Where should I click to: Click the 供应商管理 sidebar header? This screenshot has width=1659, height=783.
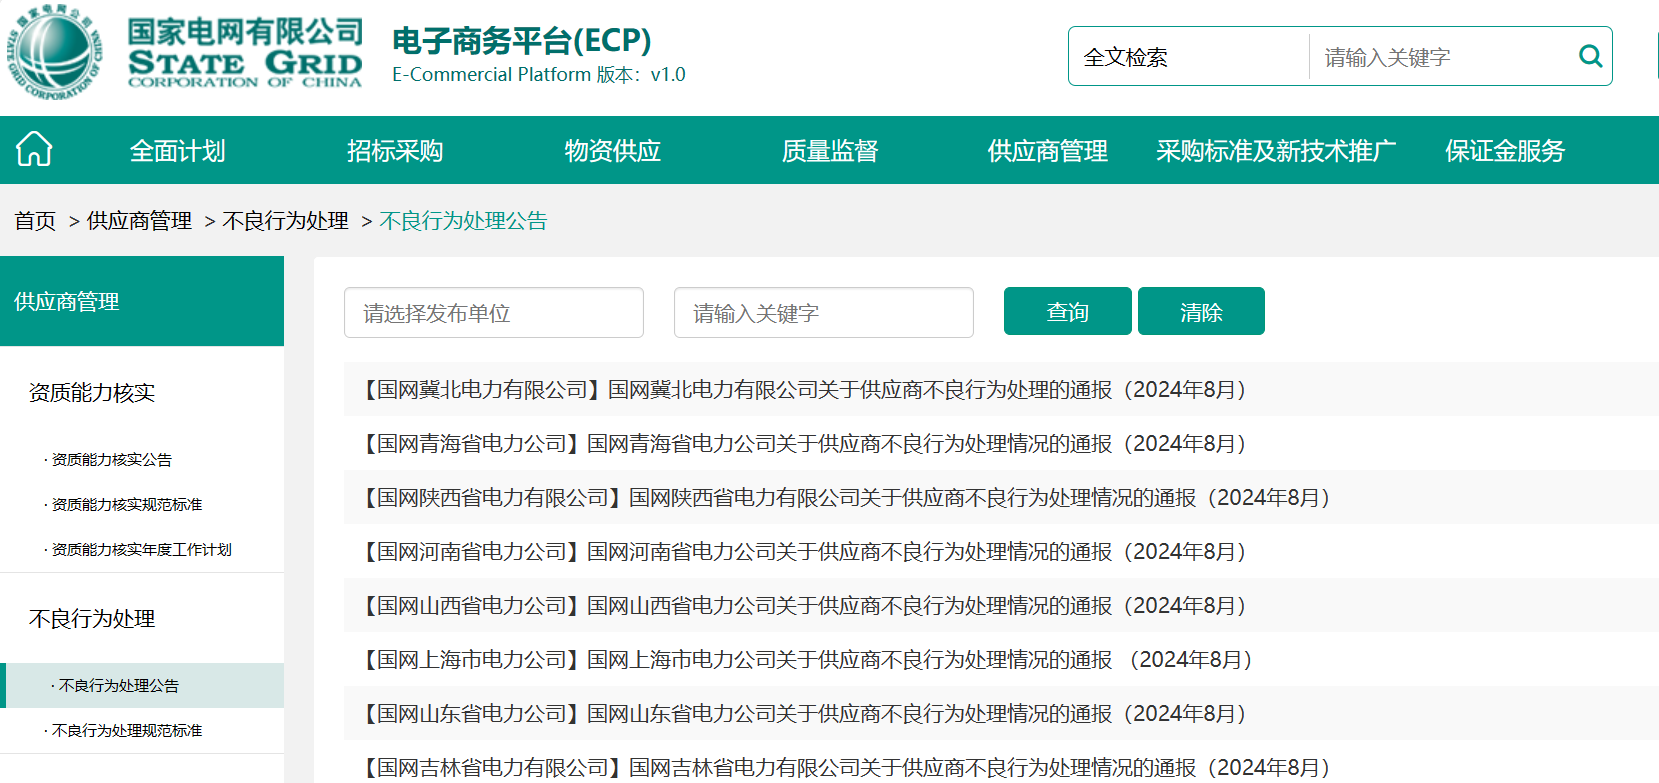(142, 301)
